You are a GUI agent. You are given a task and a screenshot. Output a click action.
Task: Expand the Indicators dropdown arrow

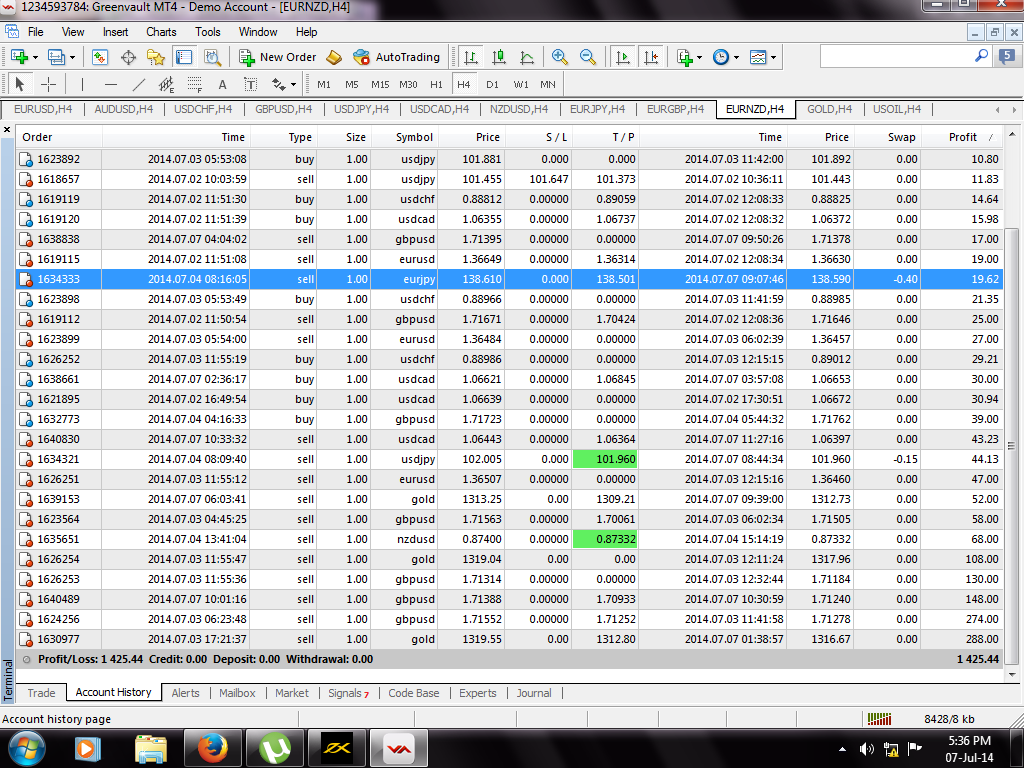click(699, 57)
